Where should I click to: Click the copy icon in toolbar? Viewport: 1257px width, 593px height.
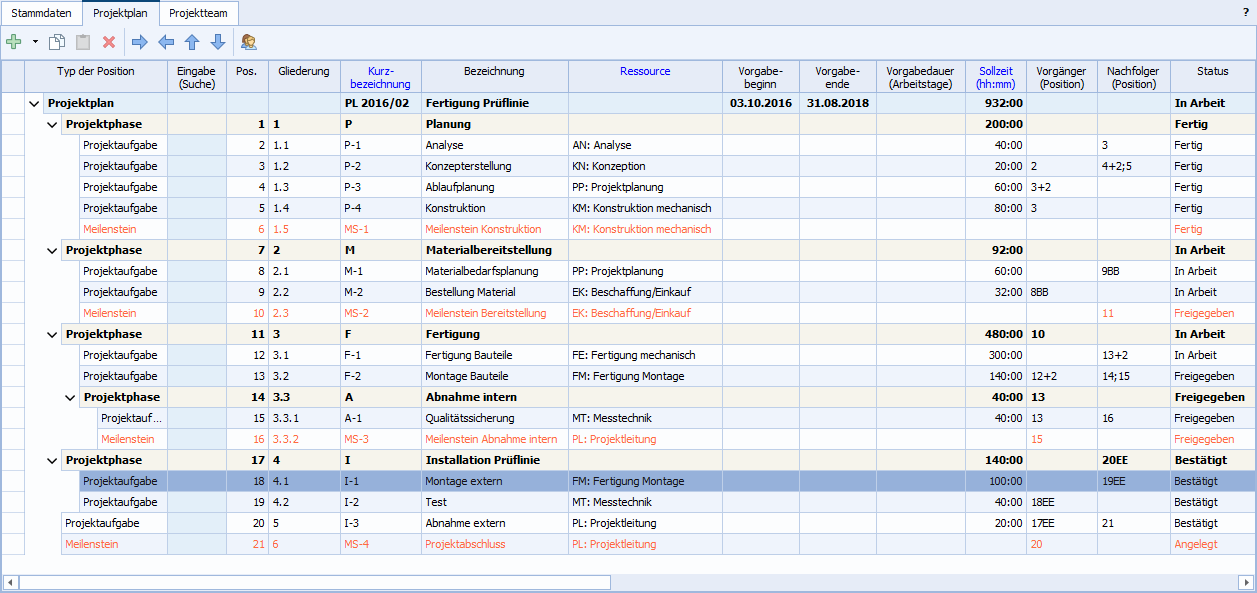[57, 42]
